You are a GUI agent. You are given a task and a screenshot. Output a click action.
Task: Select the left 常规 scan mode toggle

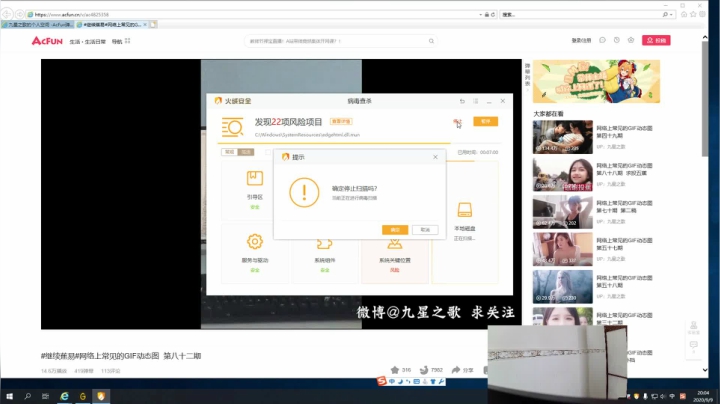230,152
